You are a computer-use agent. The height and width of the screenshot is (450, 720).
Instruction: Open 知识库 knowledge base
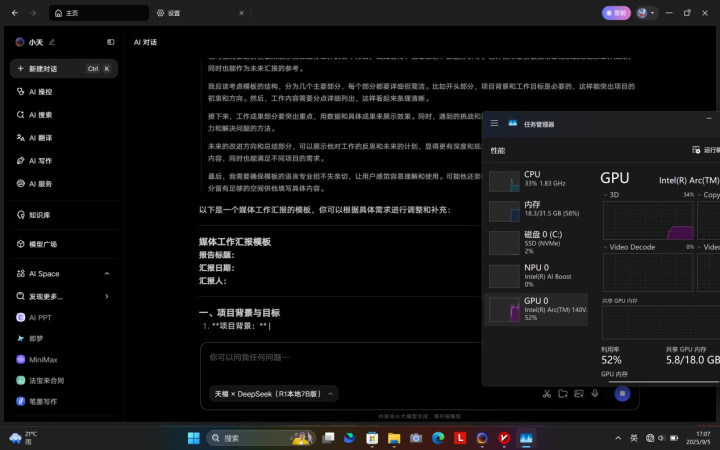(x=40, y=215)
